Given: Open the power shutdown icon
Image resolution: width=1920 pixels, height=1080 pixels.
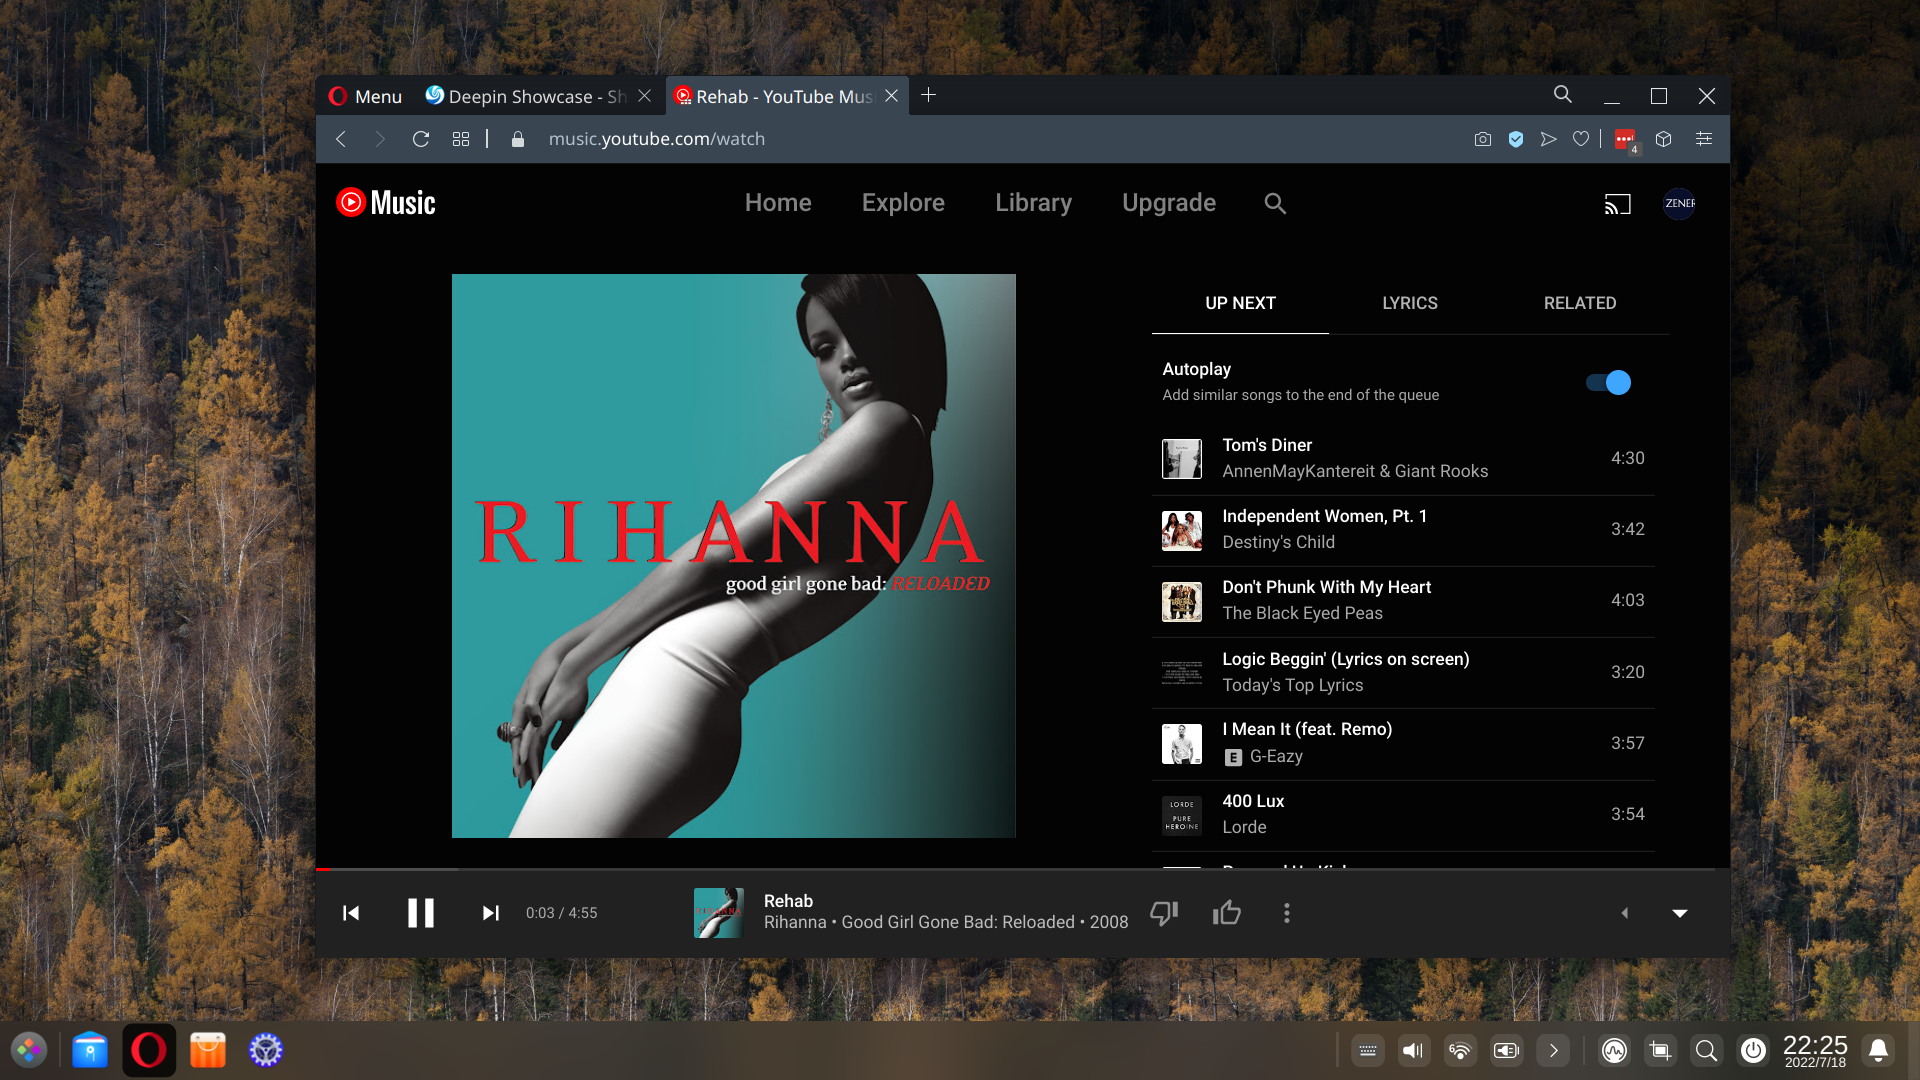Looking at the screenshot, I should point(1753,1050).
